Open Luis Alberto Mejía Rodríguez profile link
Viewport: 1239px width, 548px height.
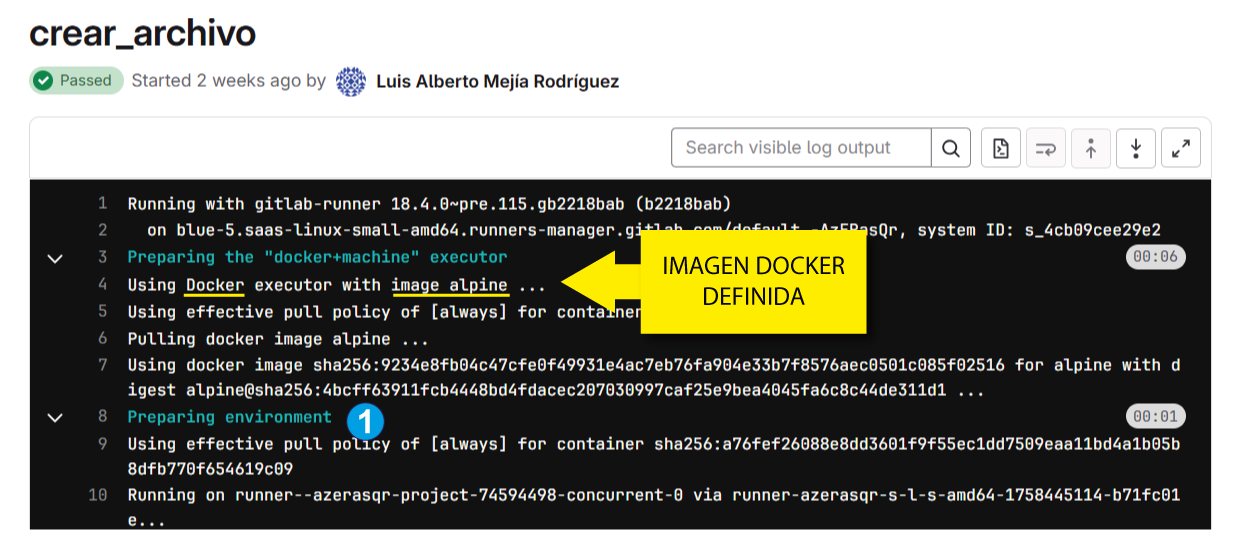(x=497, y=81)
